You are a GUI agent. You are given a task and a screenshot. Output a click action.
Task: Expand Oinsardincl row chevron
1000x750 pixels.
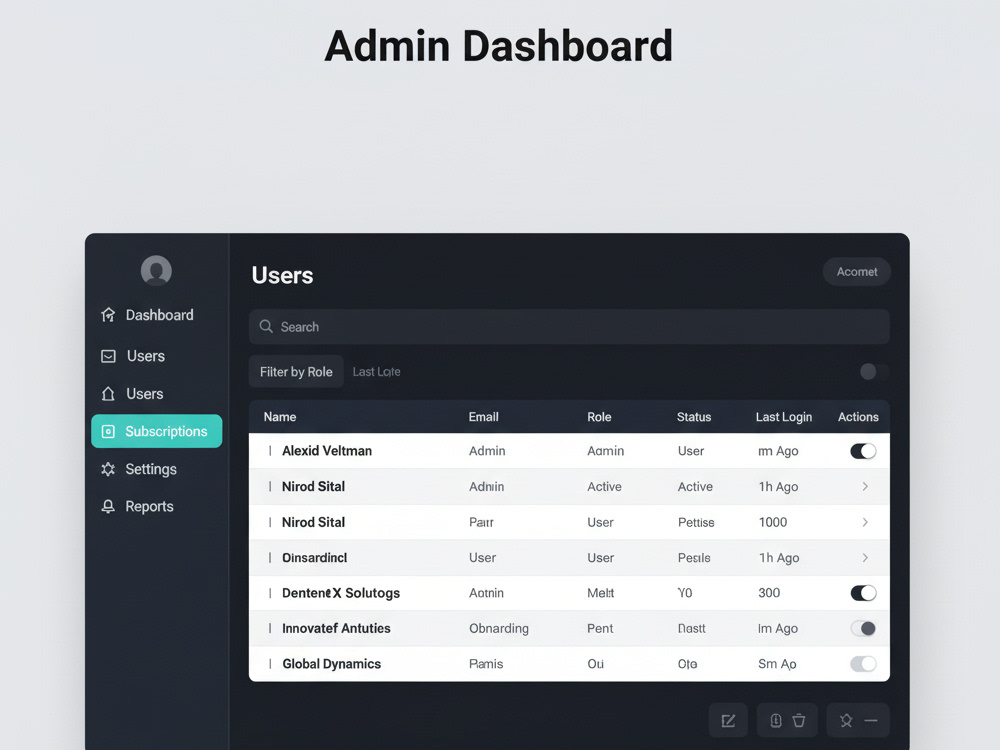(865, 557)
